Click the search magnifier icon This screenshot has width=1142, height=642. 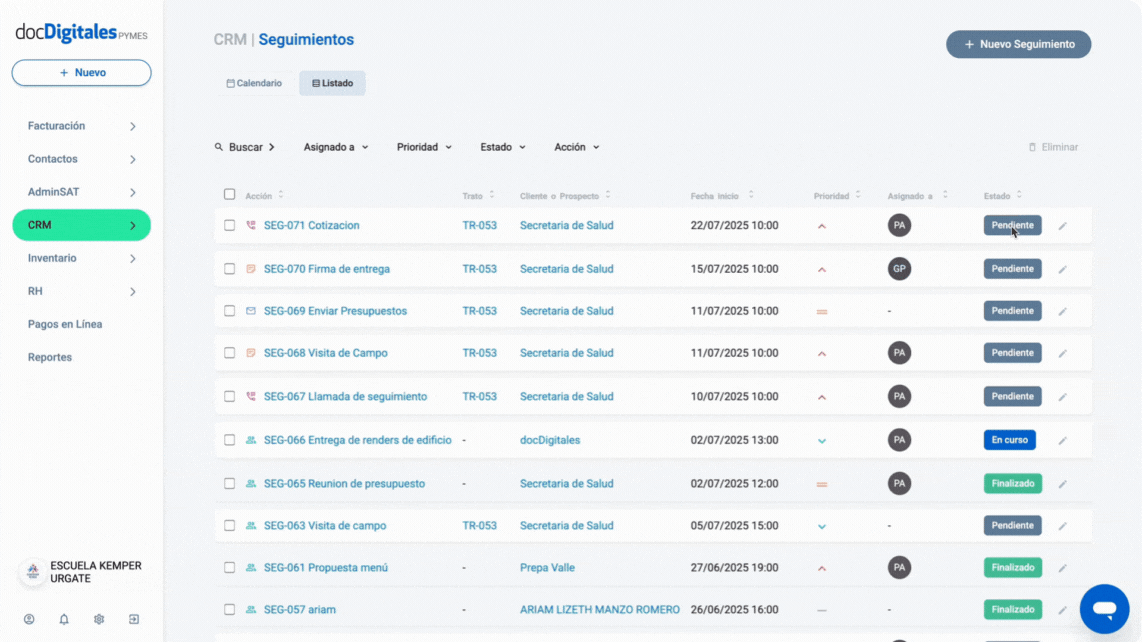[218, 147]
